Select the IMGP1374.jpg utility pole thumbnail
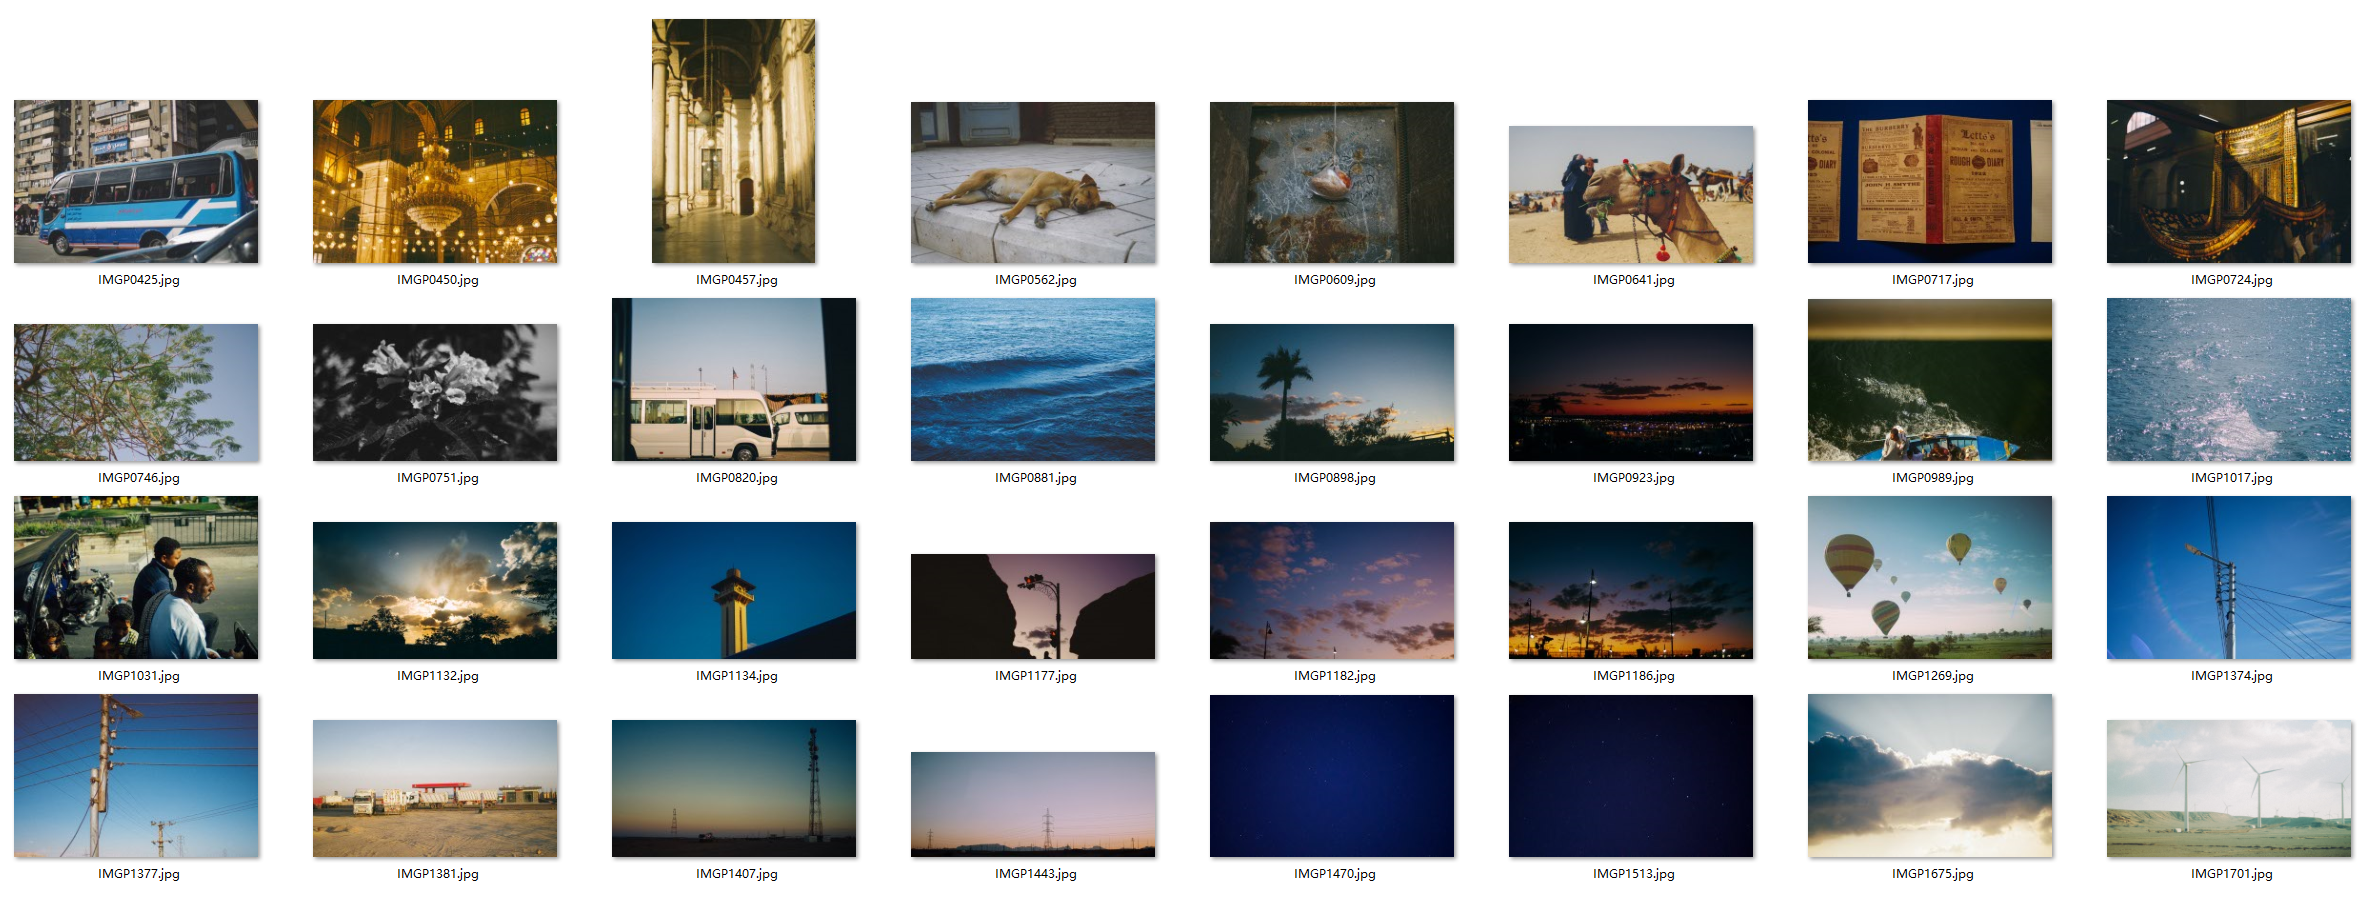The image size is (2376, 920). click(x=2229, y=577)
